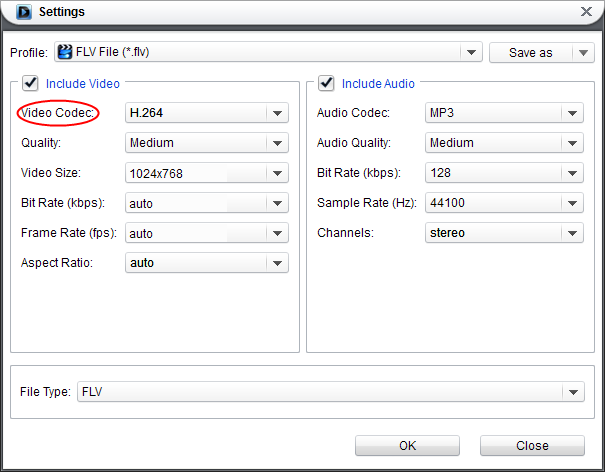Click the File Type: label
Image resolution: width=605 pixels, height=472 pixels.
point(45,392)
